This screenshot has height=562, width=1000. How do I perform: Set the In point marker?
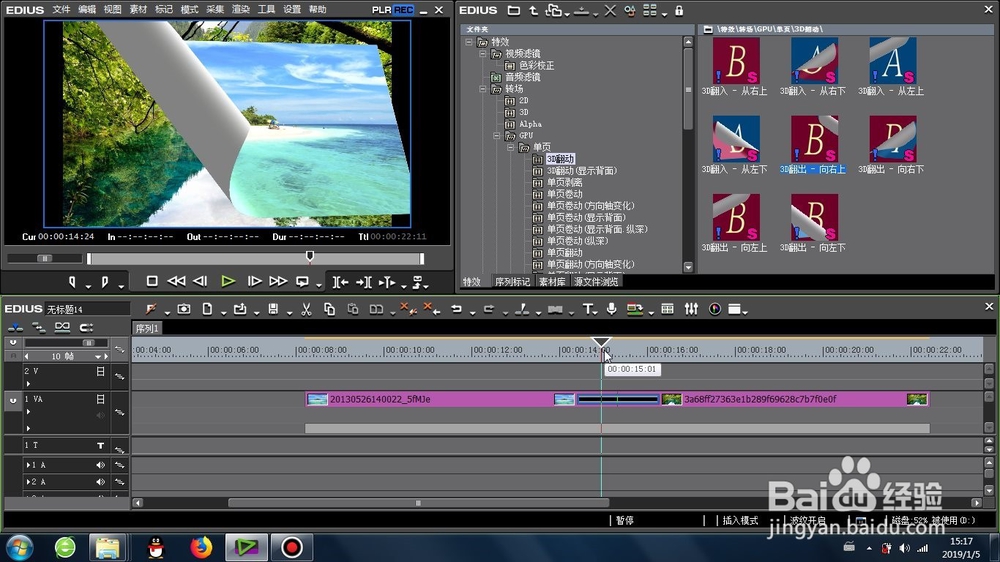tap(72, 281)
